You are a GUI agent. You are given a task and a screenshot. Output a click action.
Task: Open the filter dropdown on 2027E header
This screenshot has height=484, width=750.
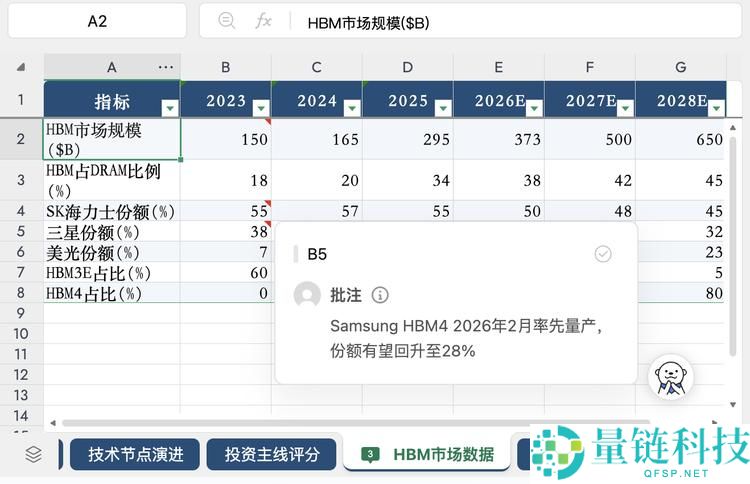point(625,108)
